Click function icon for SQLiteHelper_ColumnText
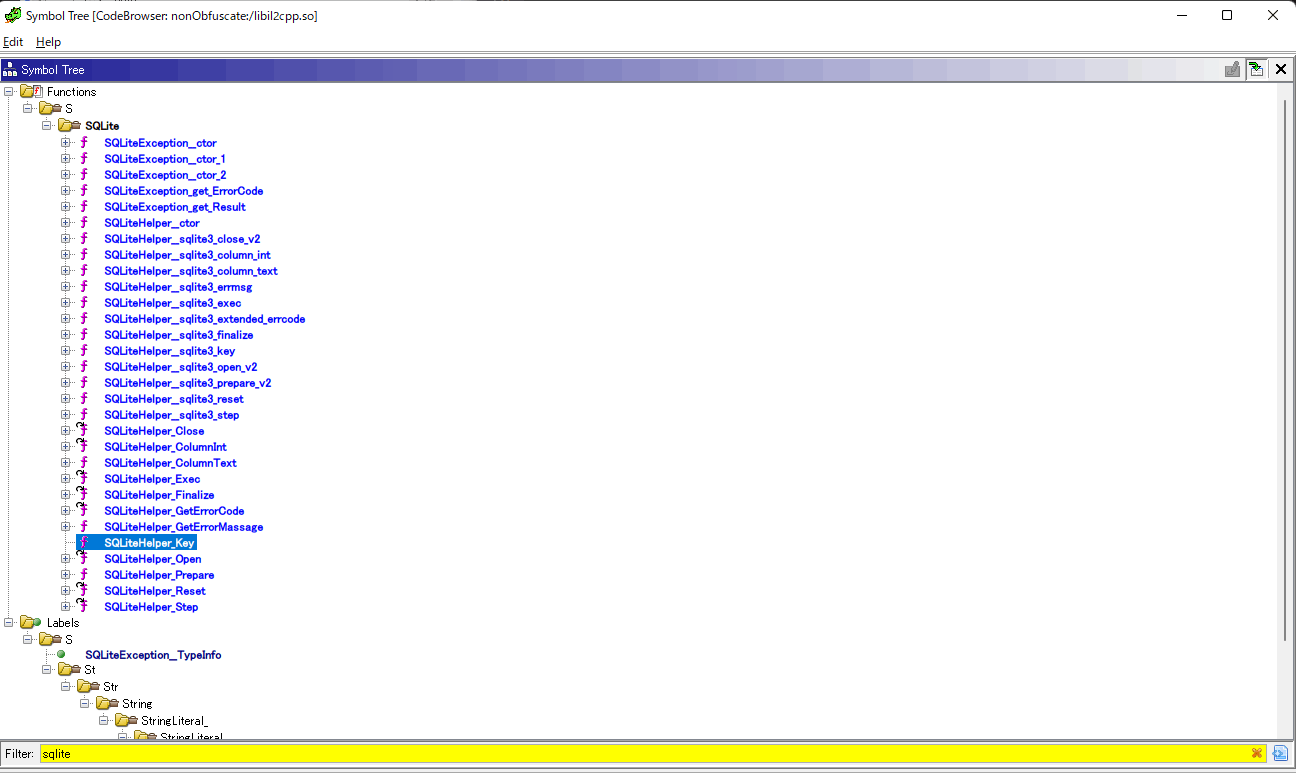The image size is (1296, 773). [84, 463]
